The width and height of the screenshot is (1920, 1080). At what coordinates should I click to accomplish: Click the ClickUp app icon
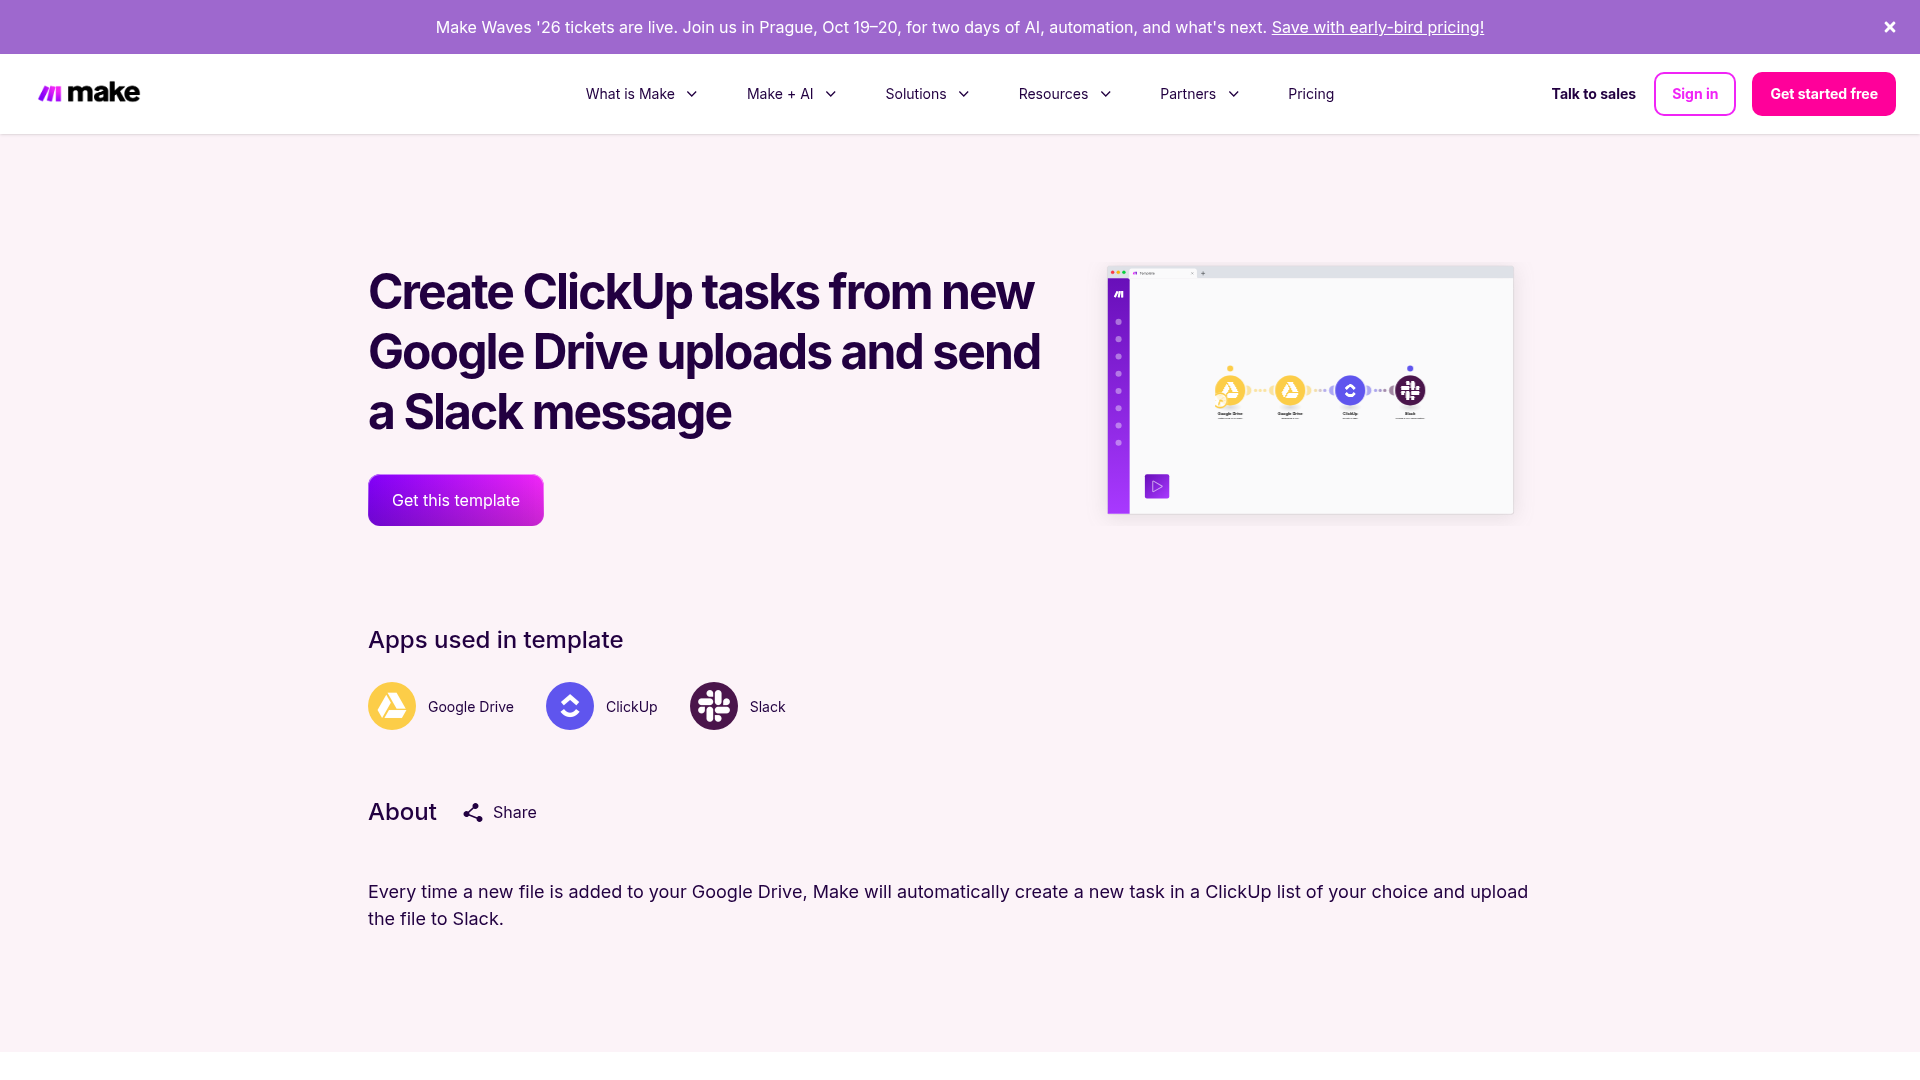[570, 706]
